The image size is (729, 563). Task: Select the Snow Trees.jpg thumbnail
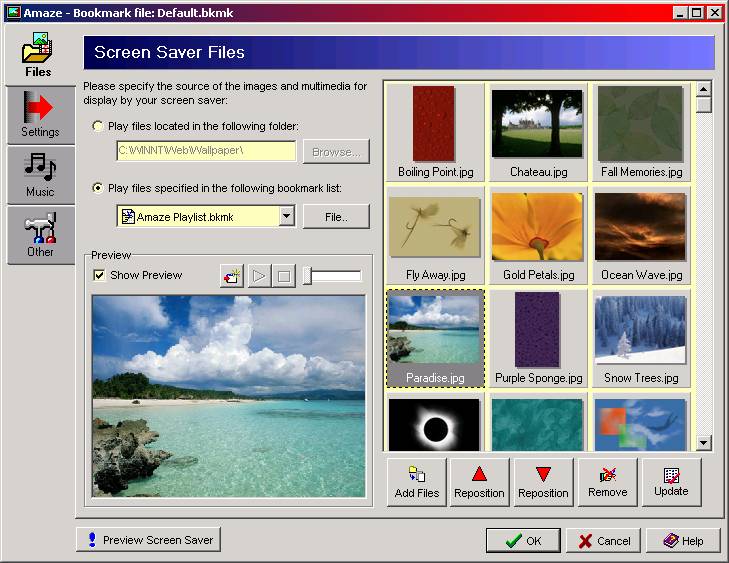click(641, 338)
